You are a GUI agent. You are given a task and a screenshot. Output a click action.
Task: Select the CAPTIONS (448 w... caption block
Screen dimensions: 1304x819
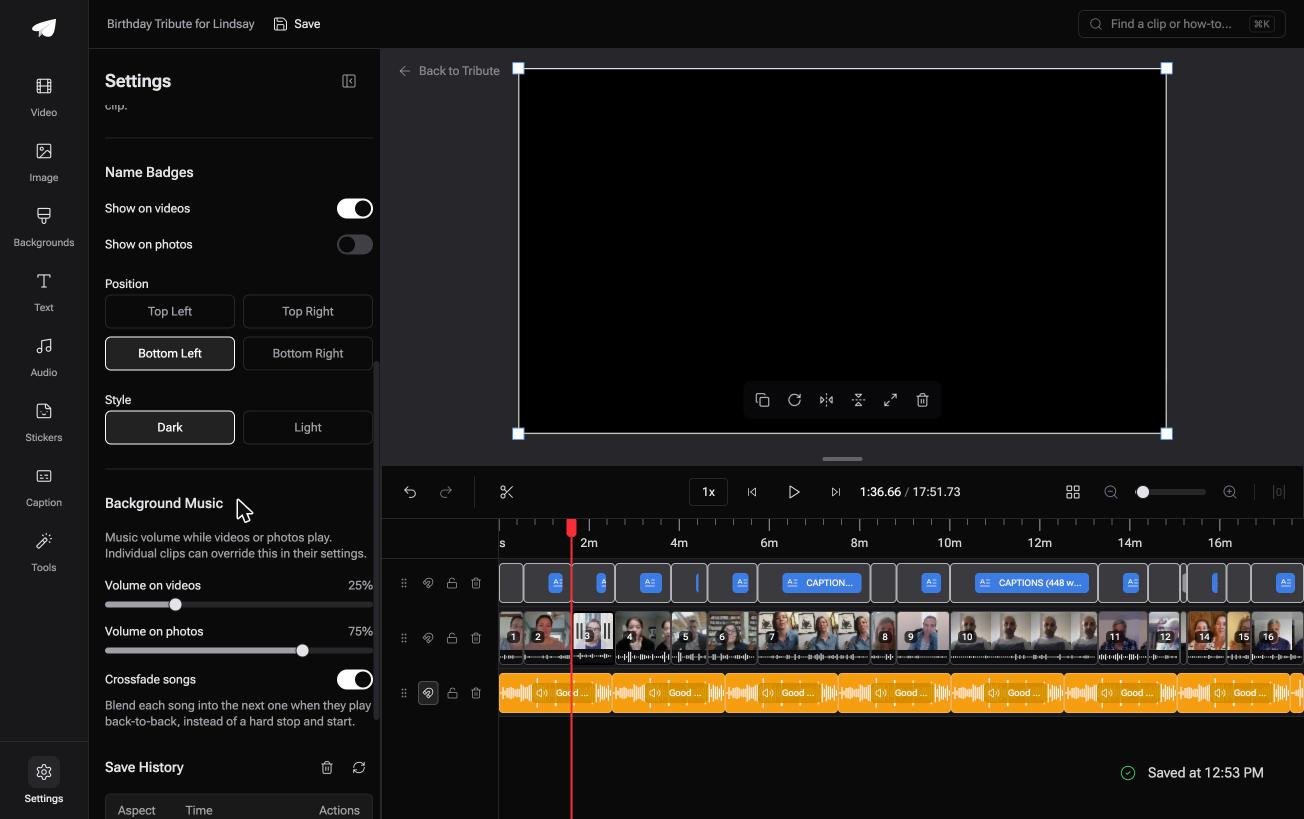(1031, 583)
